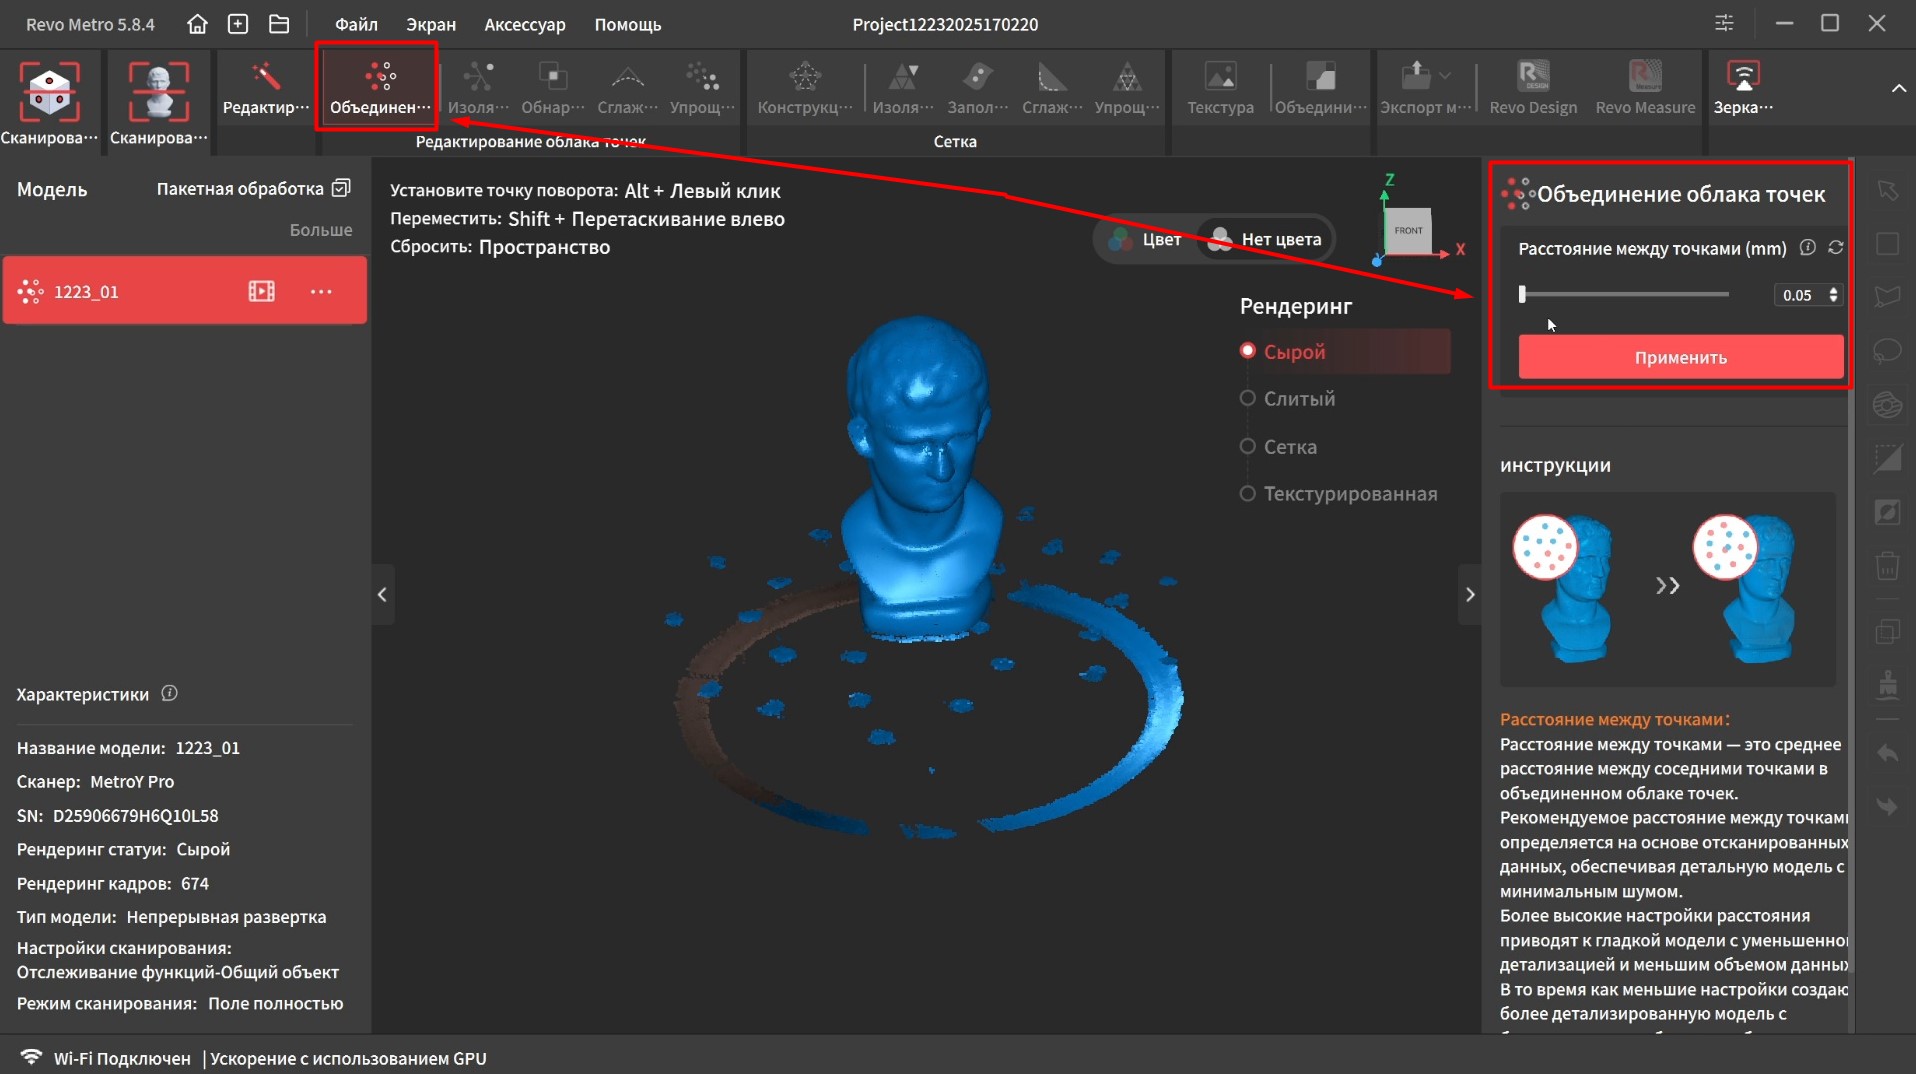1916x1074 pixels.
Task: Open more options for model 1223_01
Action: click(x=321, y=291)
